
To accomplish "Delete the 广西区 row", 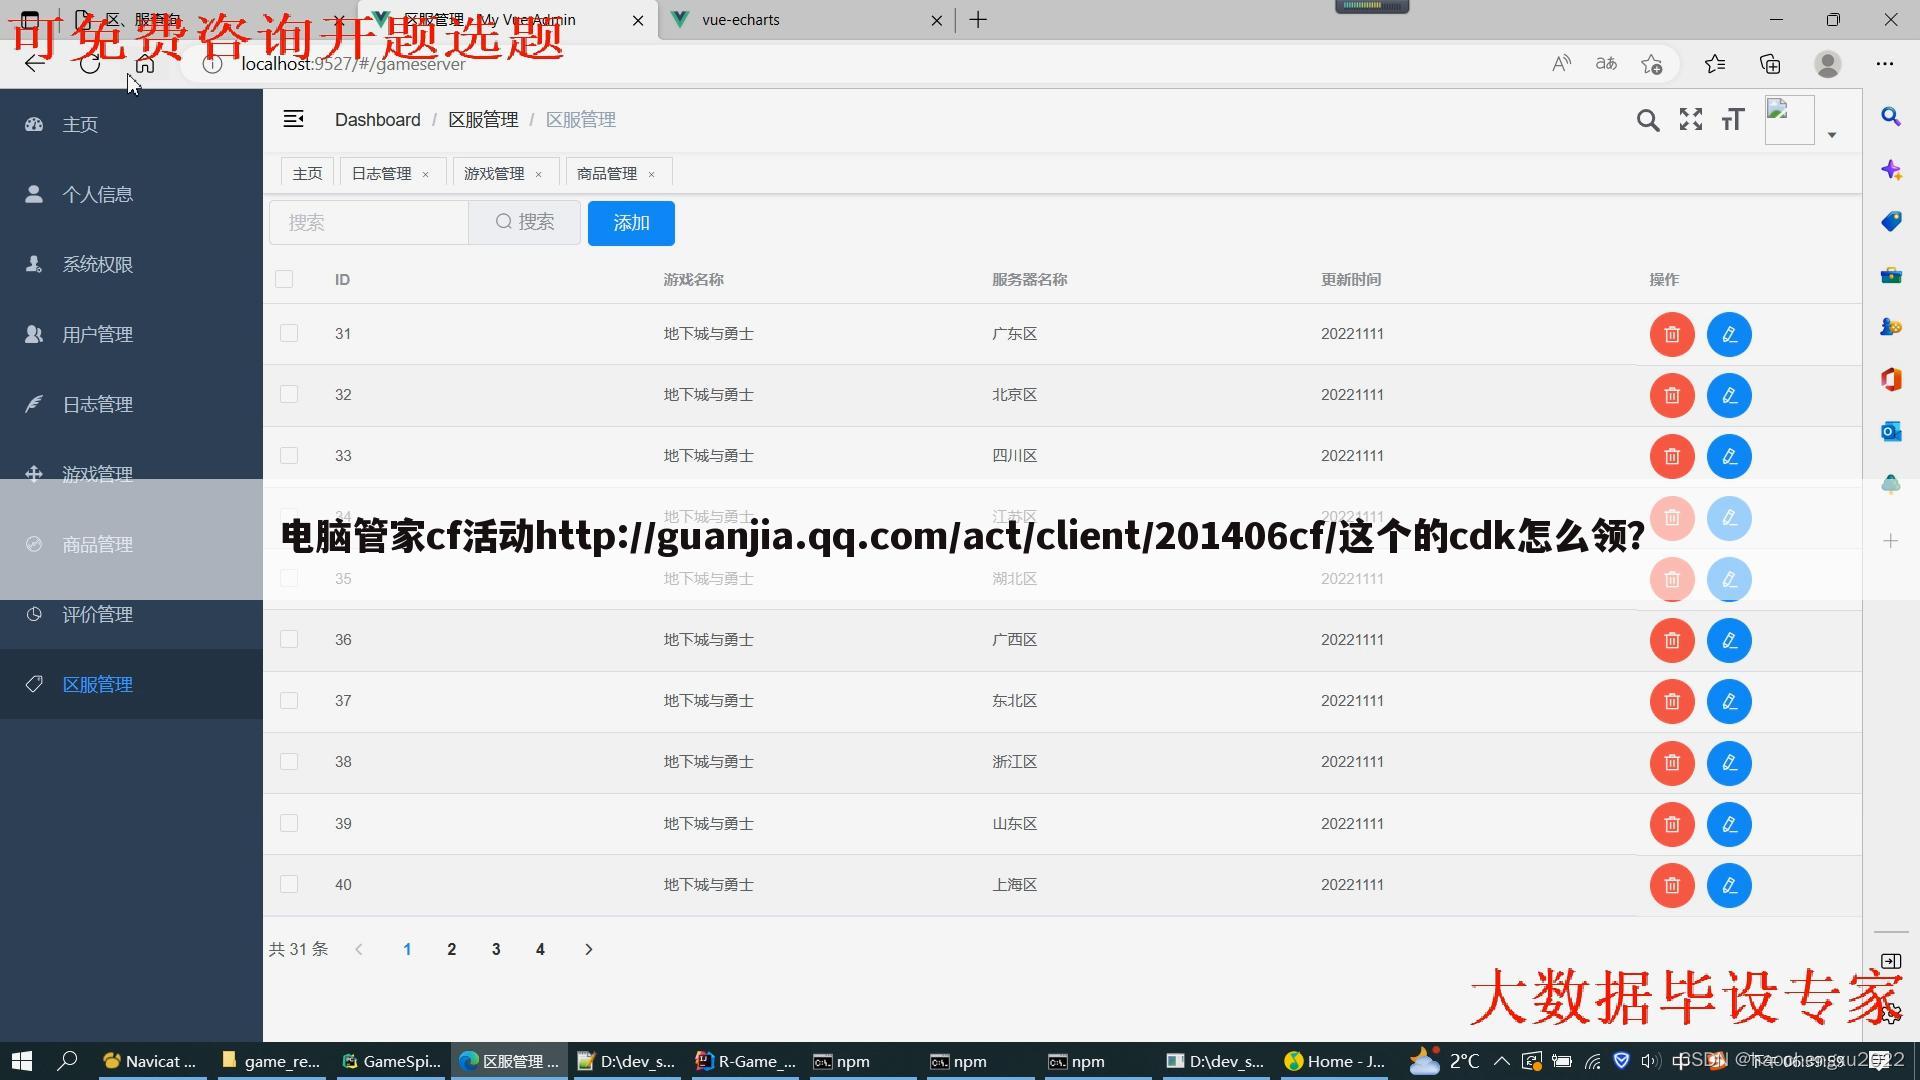I will coord(1671,640).
